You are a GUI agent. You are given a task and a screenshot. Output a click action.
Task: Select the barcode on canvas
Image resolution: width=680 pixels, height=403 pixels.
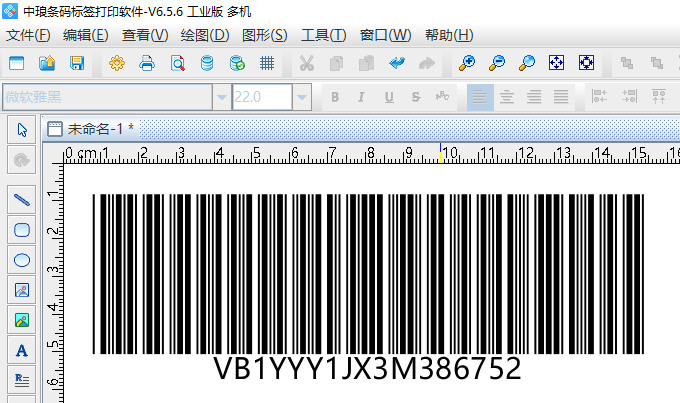click(x=368, y=274)
